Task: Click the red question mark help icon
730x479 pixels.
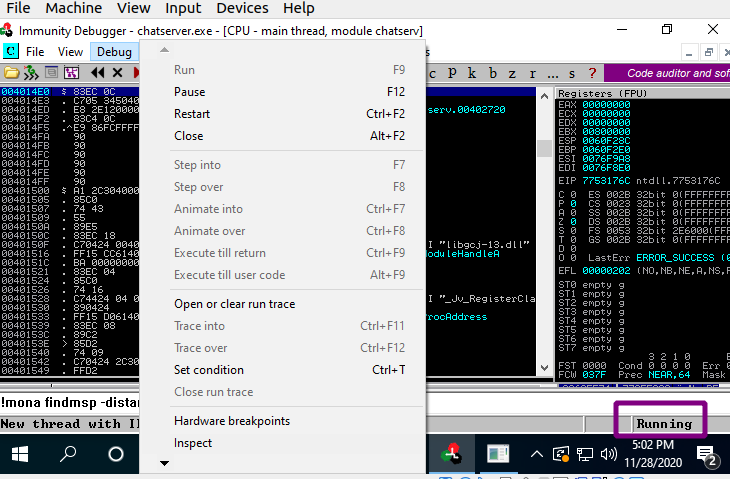Action: click(x=592, y=72)
